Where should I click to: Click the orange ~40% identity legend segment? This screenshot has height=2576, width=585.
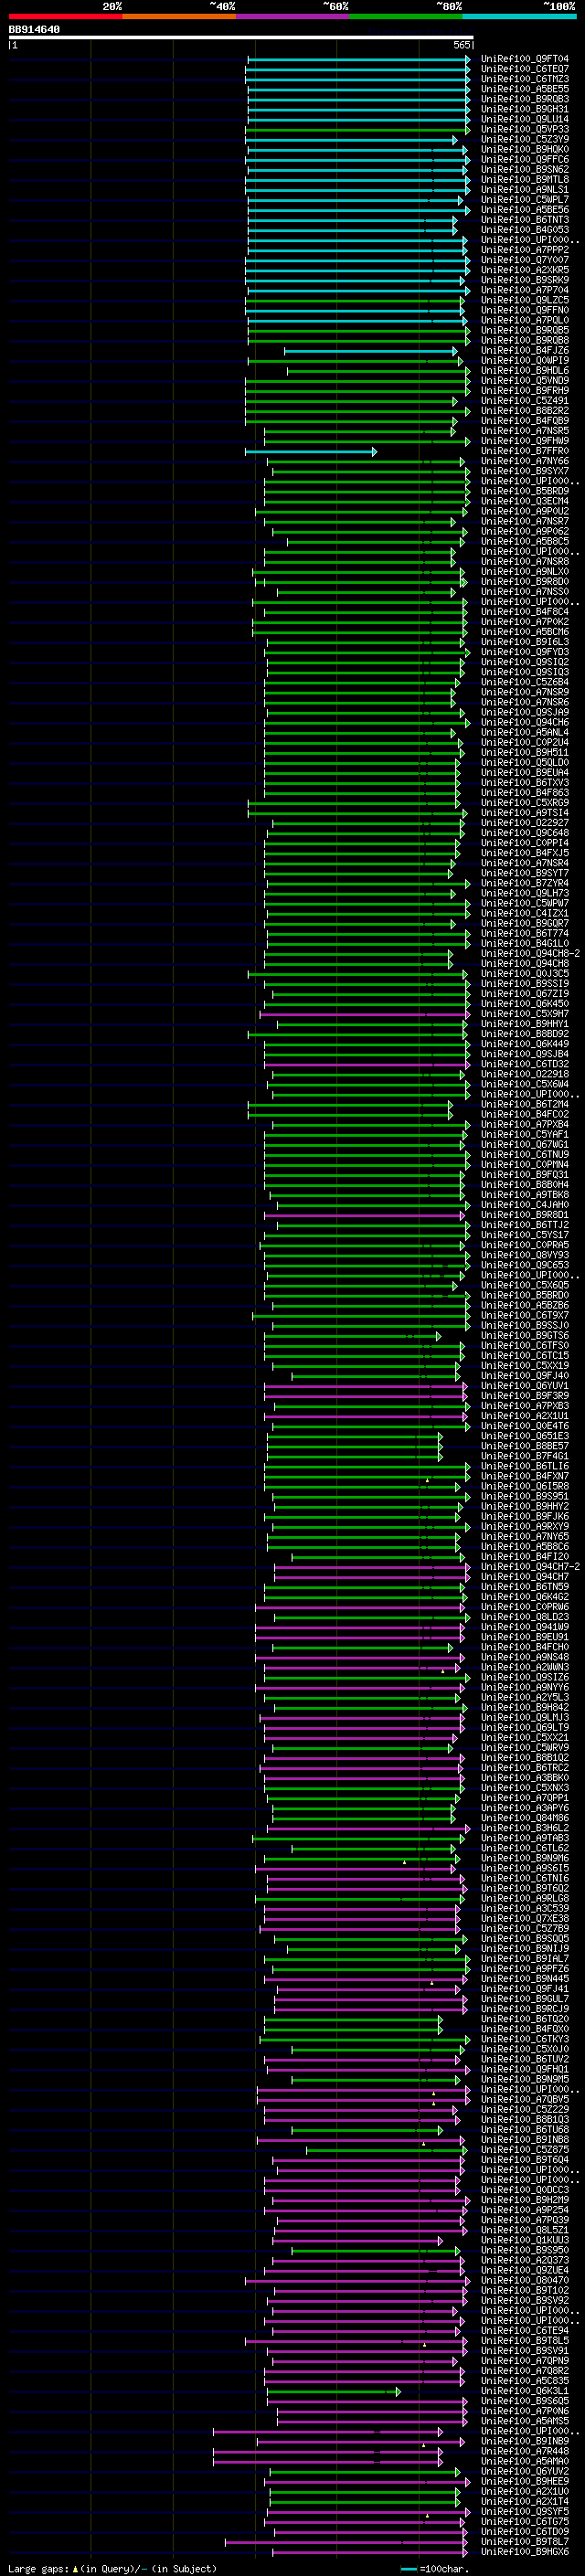coord(179,16)
